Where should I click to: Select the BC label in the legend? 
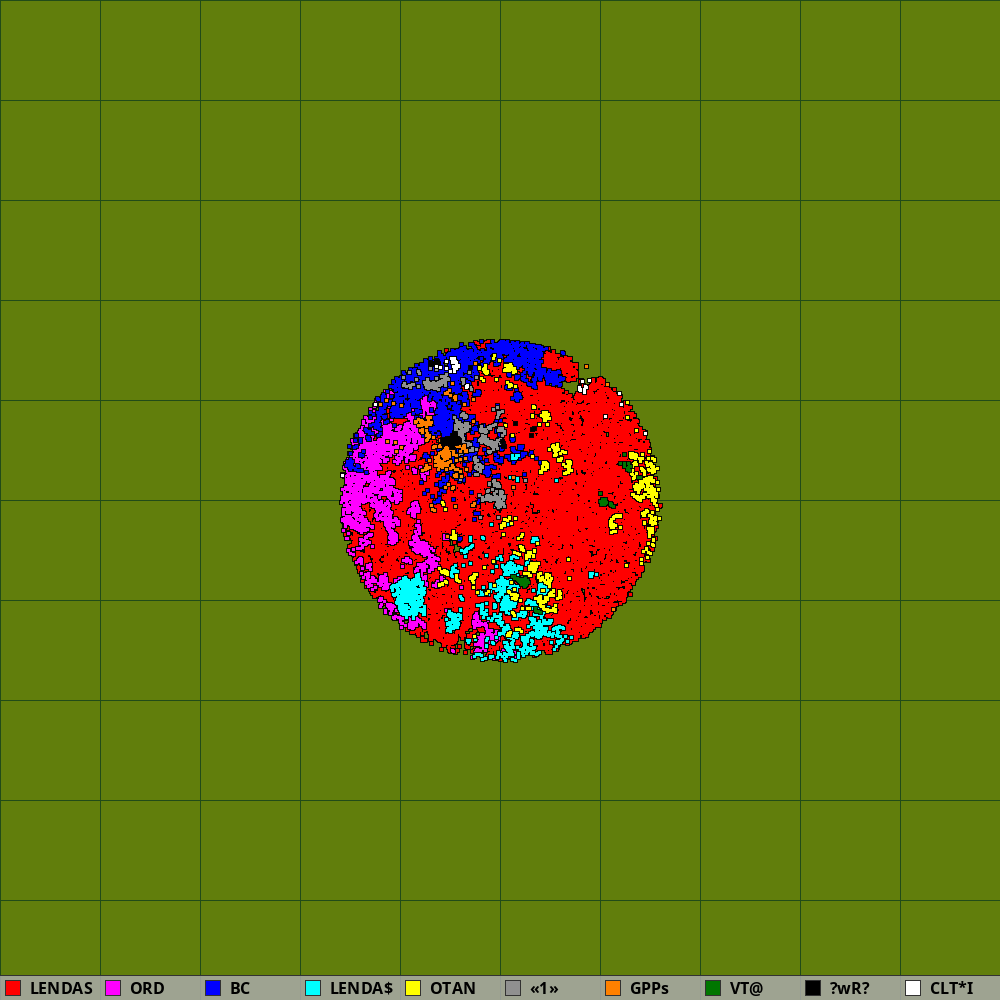click(240, 988)
